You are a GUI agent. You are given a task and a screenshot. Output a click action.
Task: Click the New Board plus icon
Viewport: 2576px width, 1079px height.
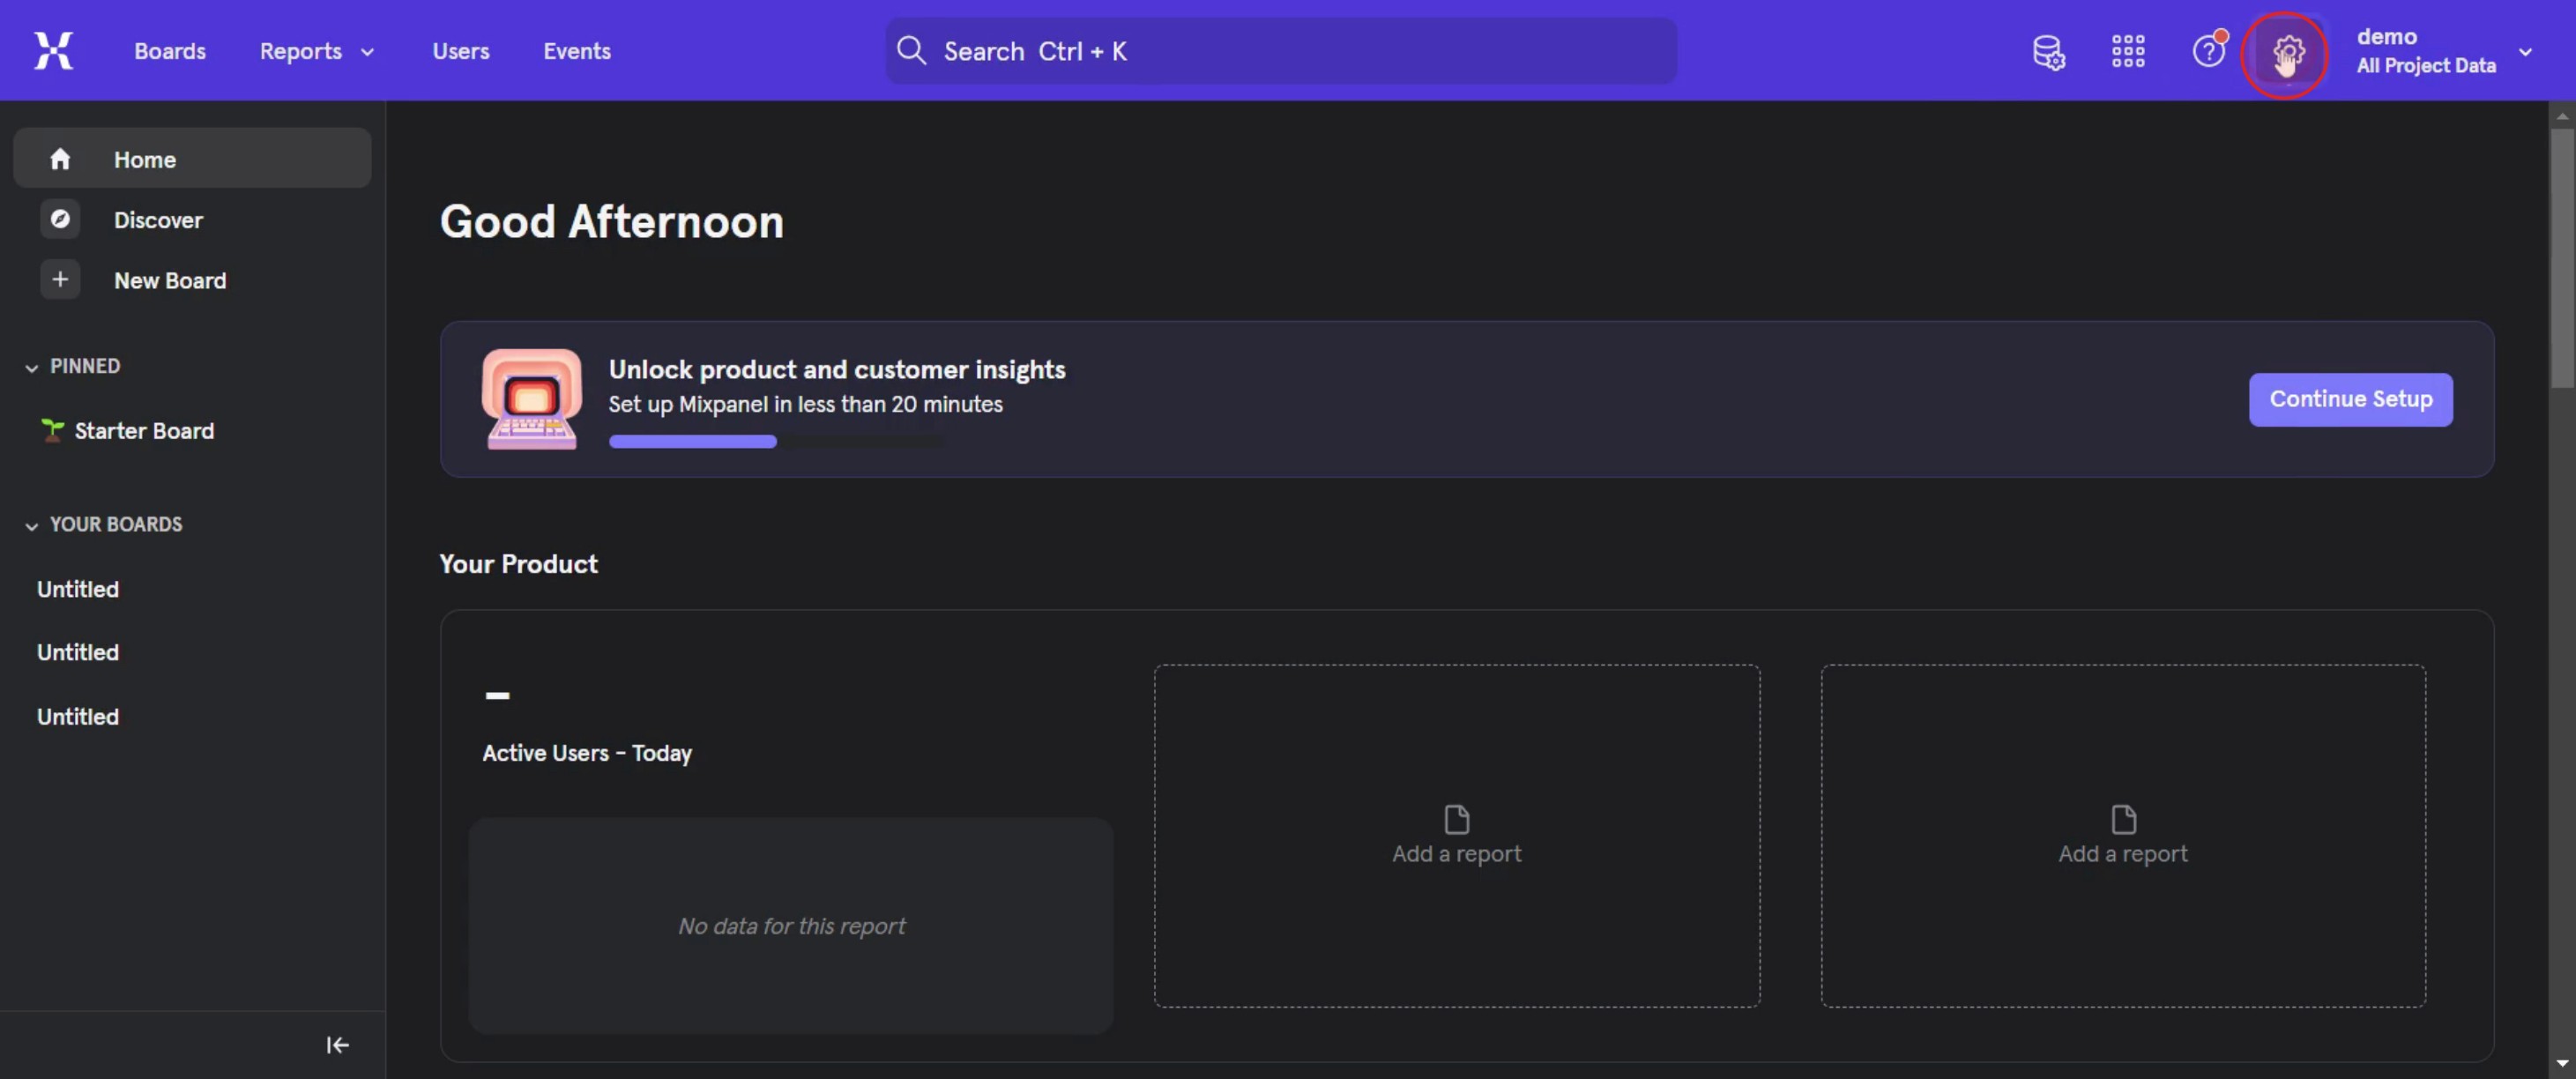point(60,280)
